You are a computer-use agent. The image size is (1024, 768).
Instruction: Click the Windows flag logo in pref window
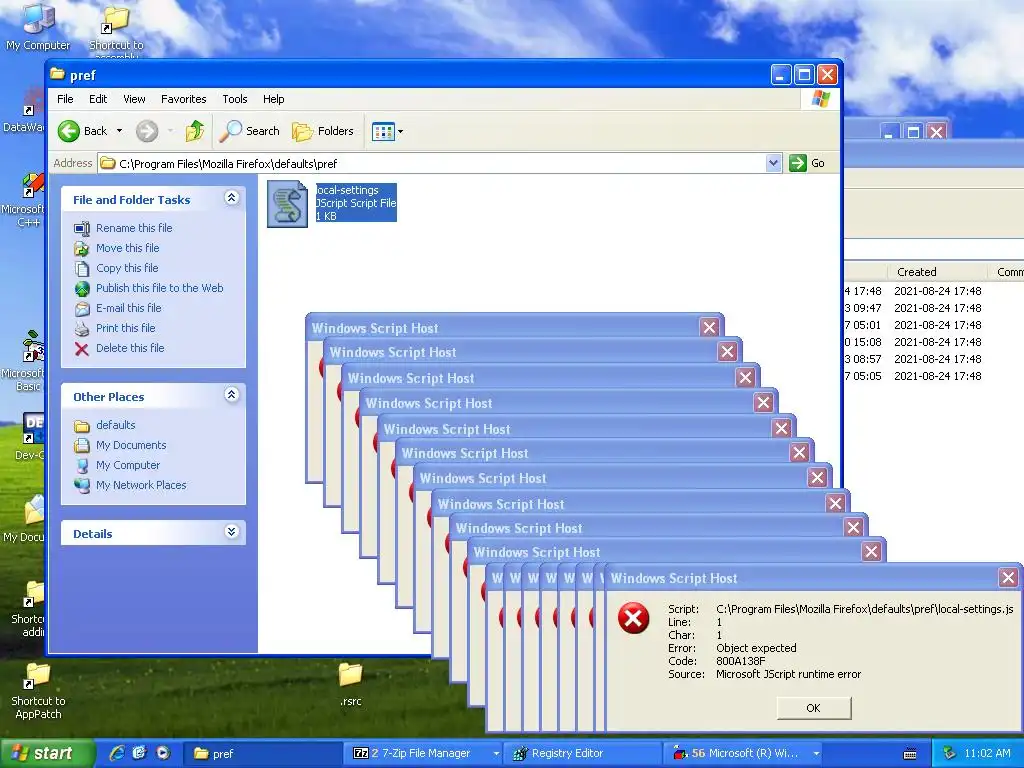tap(820, 99)
